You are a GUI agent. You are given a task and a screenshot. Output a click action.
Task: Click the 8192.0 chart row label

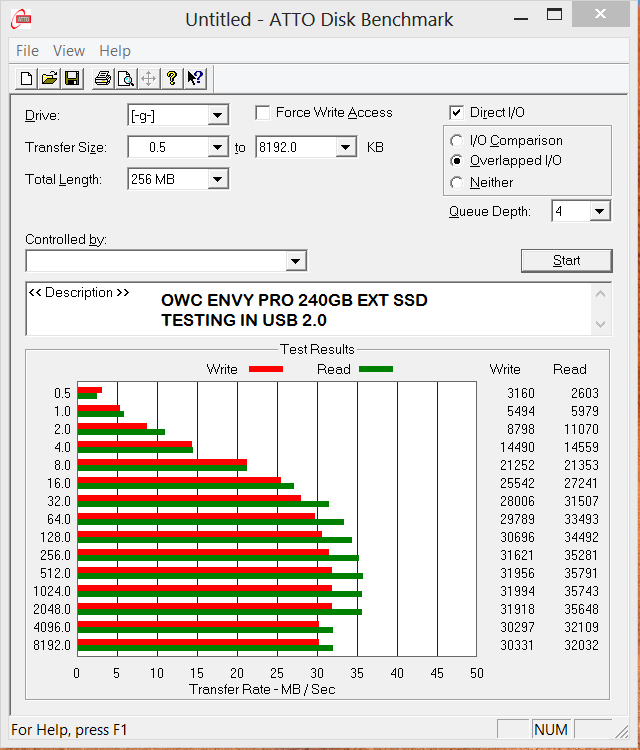pos(52,645)
